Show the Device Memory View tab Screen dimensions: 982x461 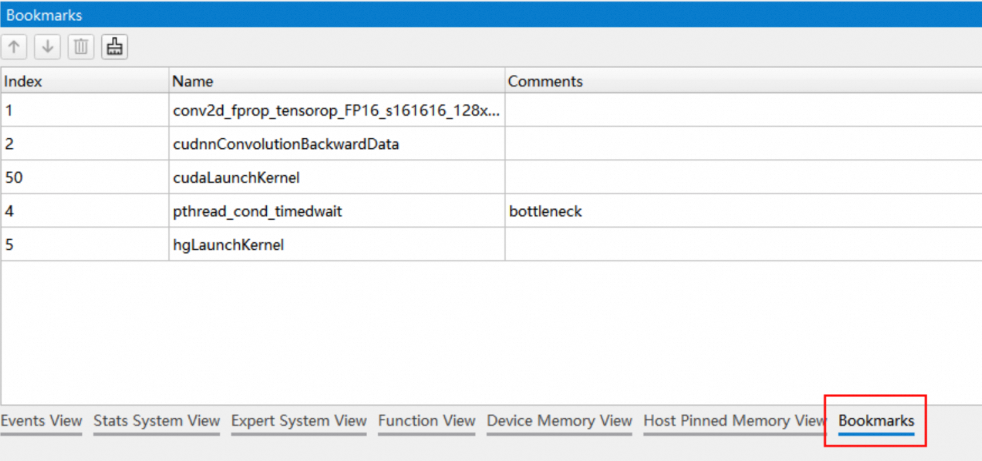pos(559,421)
